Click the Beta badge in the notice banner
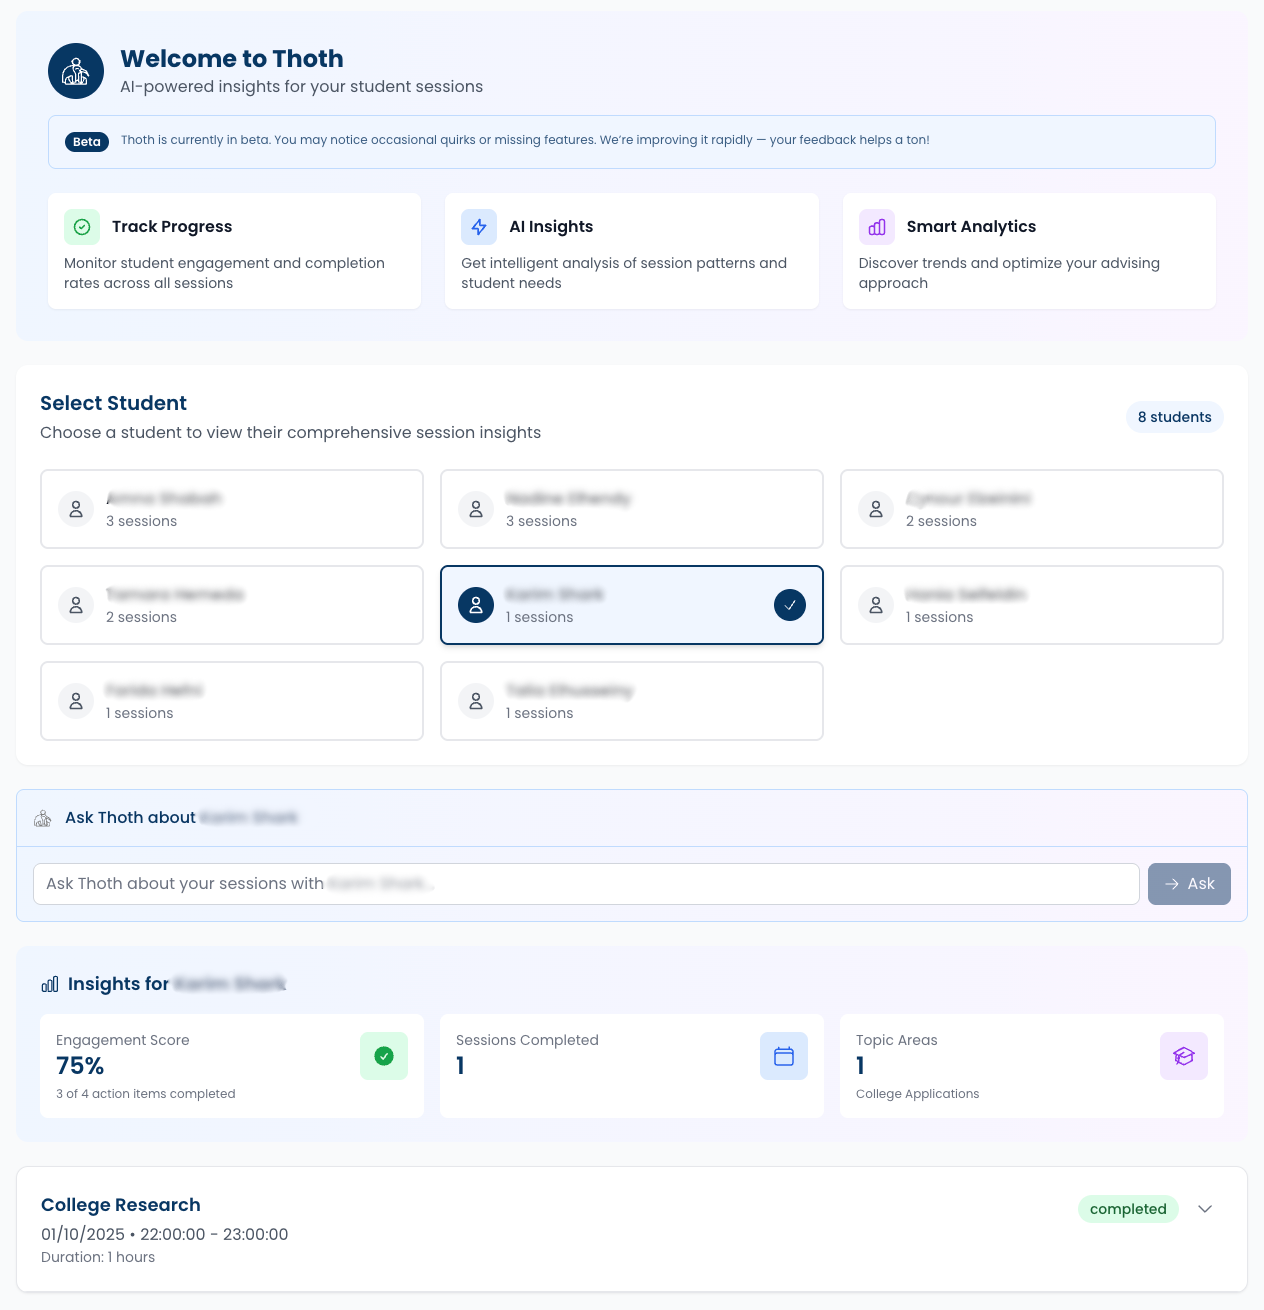The height and width of the screenshot is (1310, 1264). point(87,141)
